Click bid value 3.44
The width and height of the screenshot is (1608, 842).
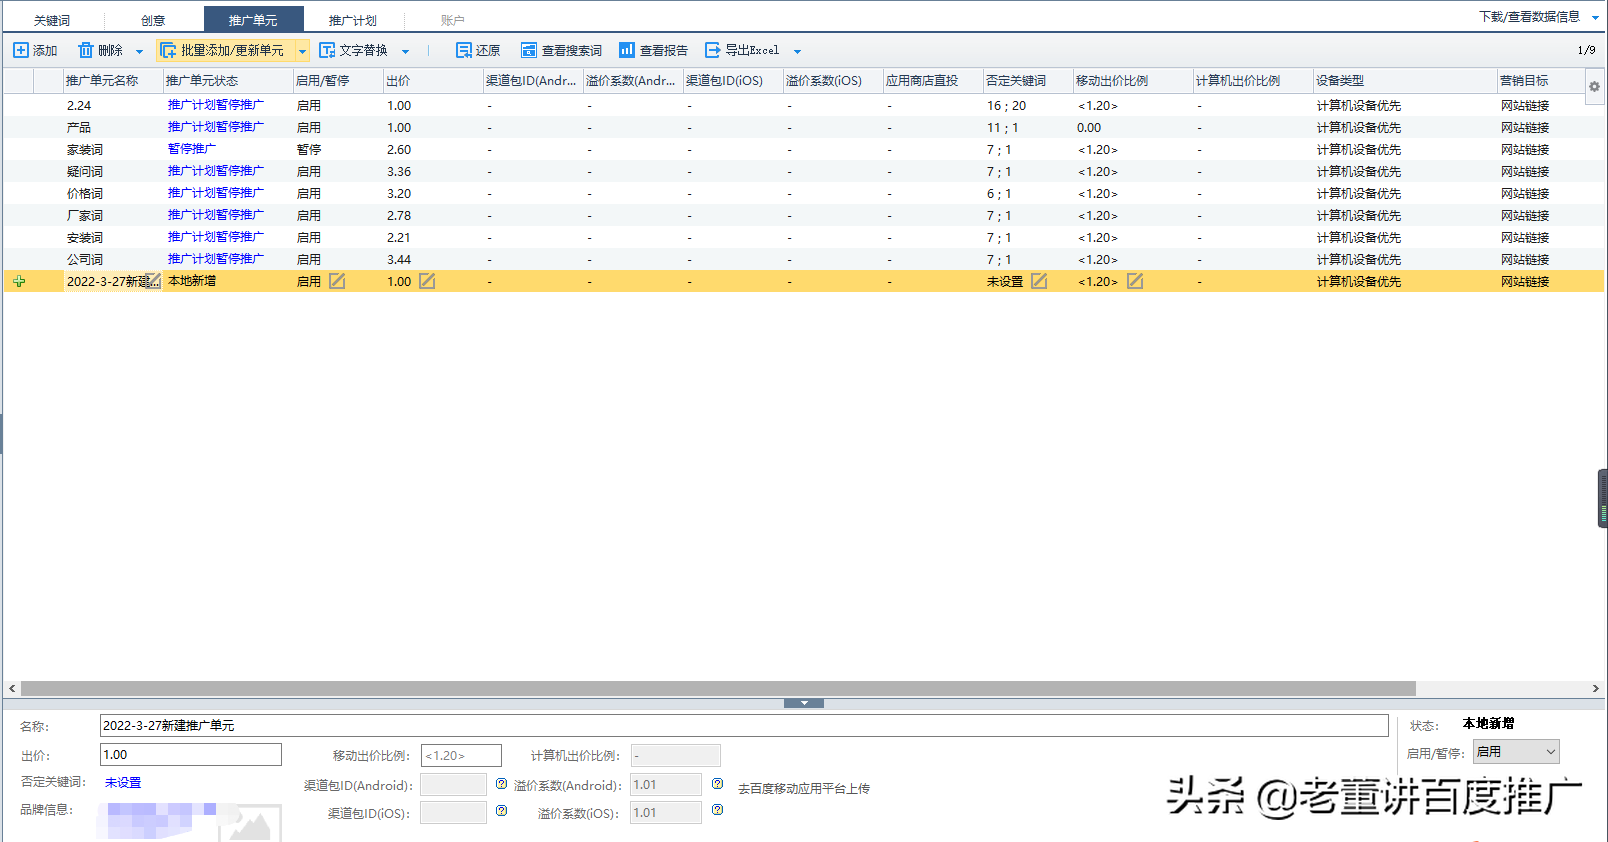coord(399,260)
